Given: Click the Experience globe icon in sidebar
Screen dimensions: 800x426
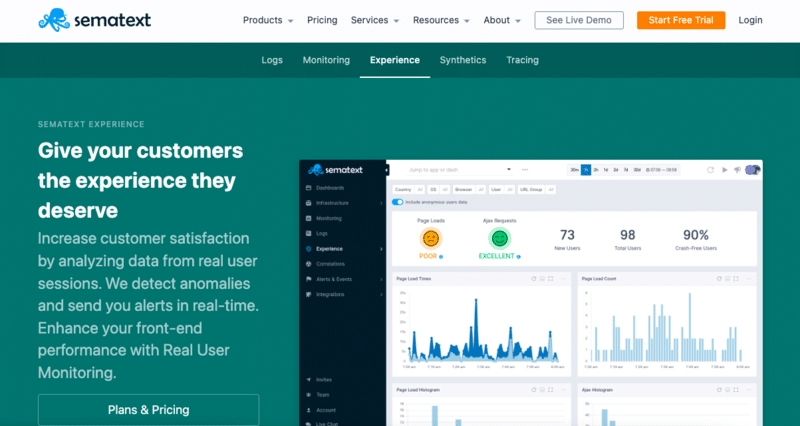Looking at the screenshot, I should point(308,249).
